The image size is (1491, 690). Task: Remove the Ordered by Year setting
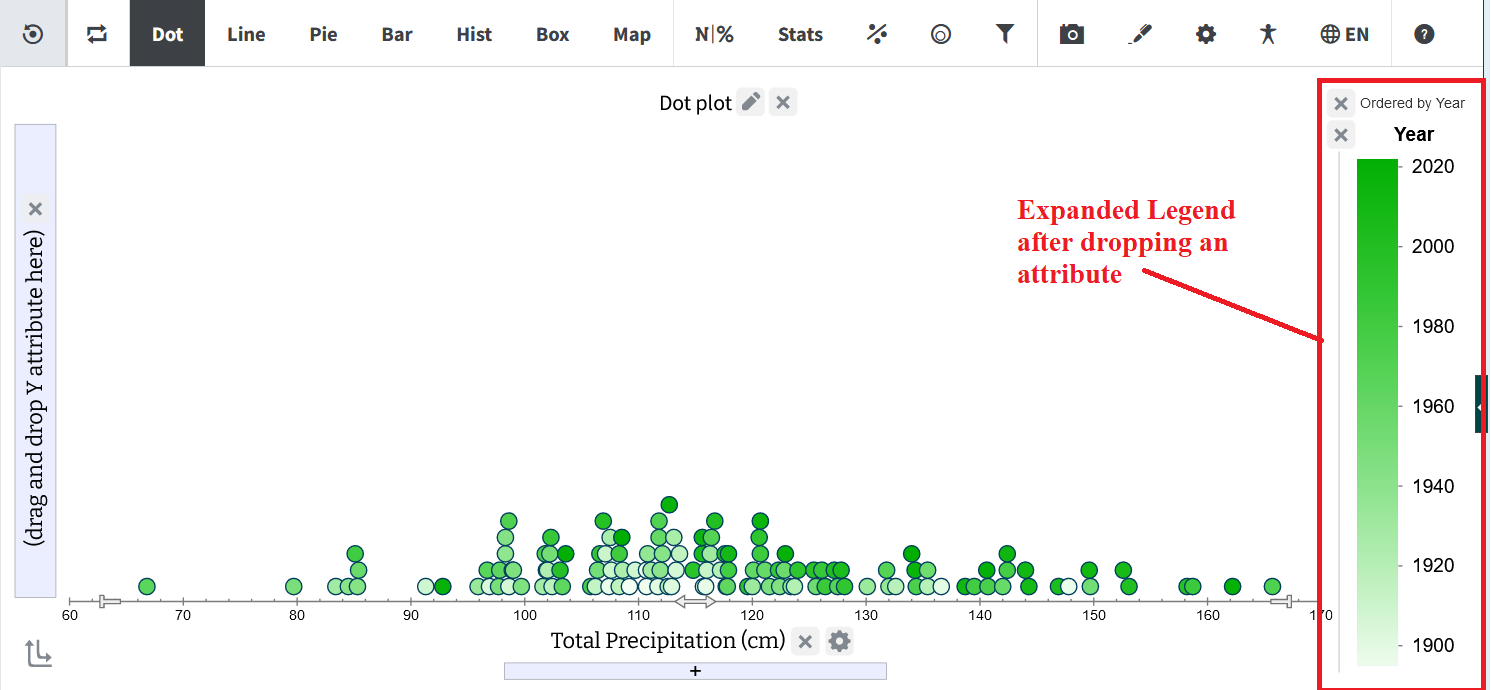pyautogui.click(x=1341, y=103)
